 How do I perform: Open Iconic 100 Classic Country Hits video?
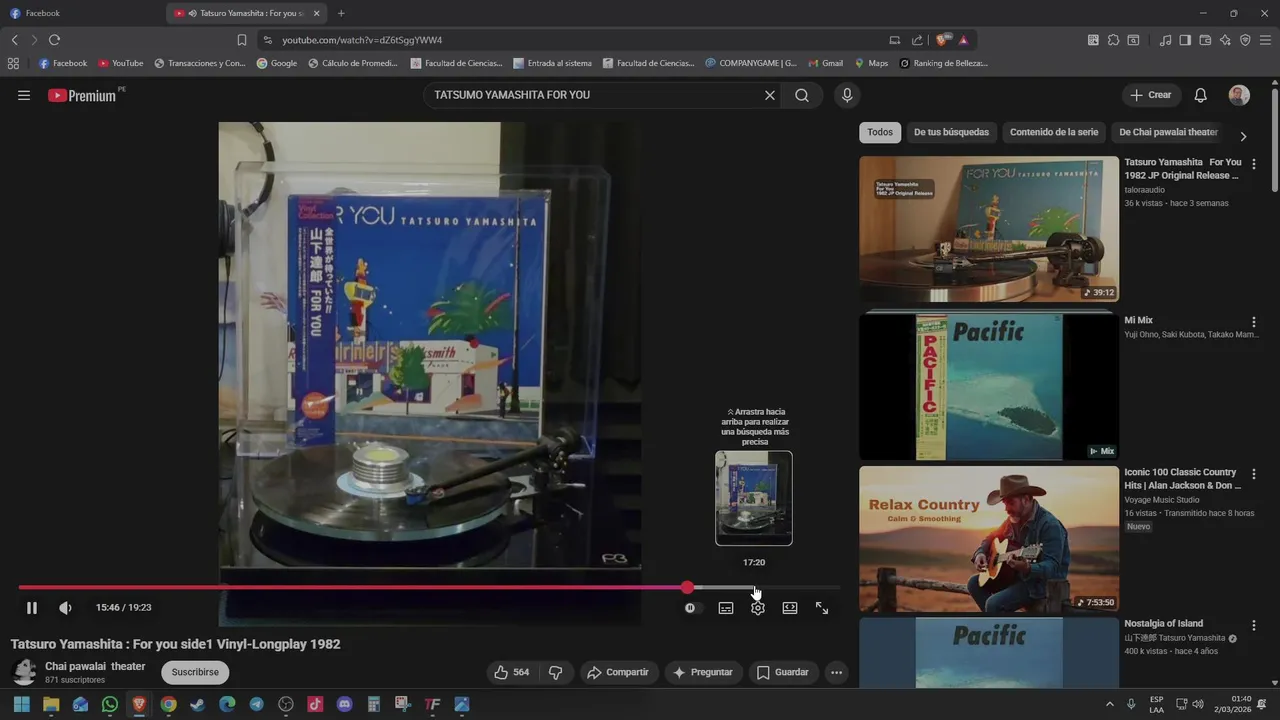pos(989,539)
